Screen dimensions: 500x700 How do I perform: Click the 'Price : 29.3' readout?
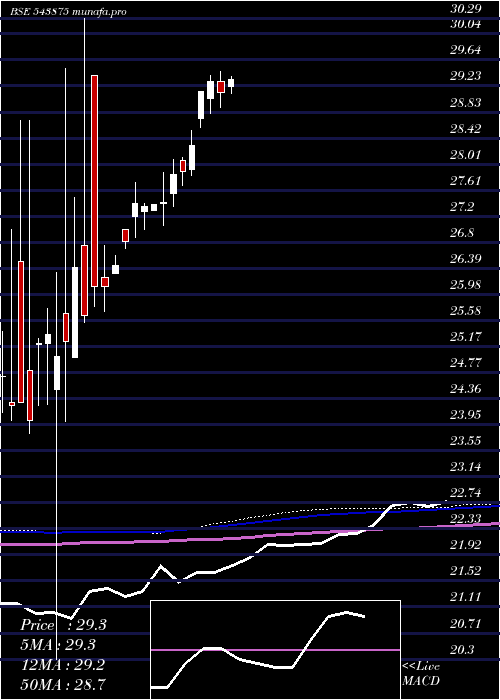point(63,625)
